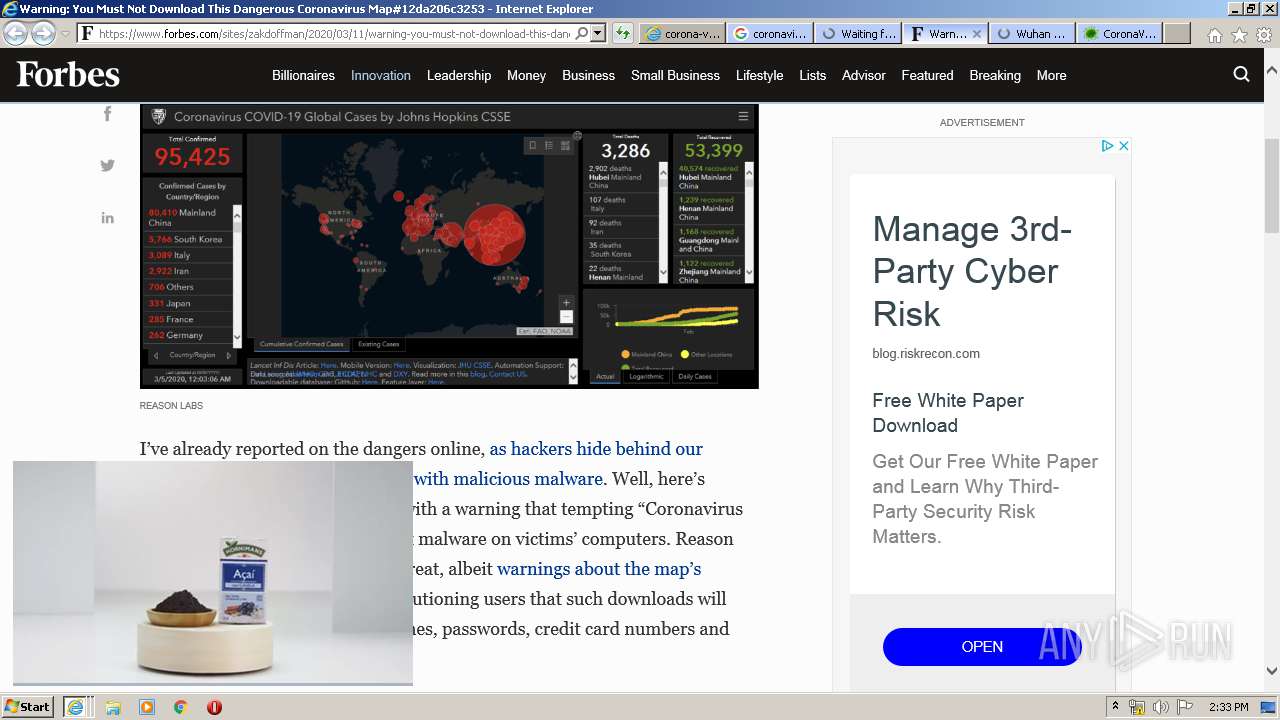Click the AdChoices triangle icon

(x=1107, y=146)
